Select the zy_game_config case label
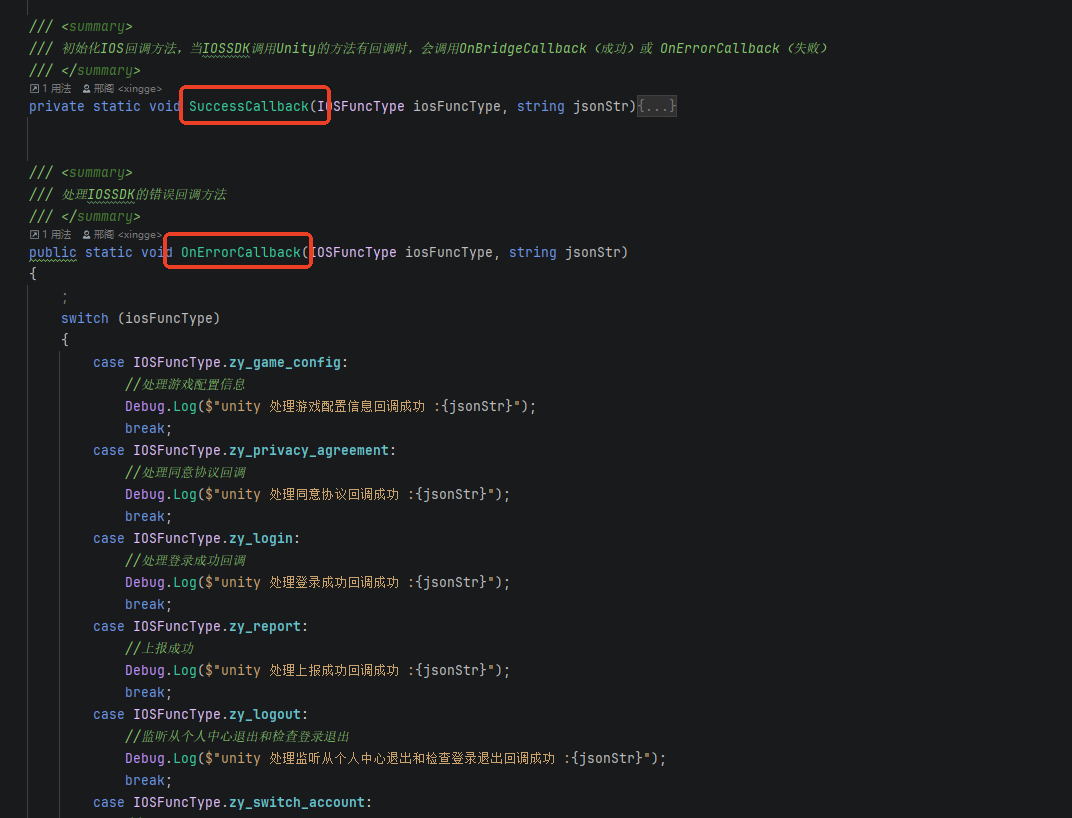This screenshot has height=818, width=1072. [285, 362]
